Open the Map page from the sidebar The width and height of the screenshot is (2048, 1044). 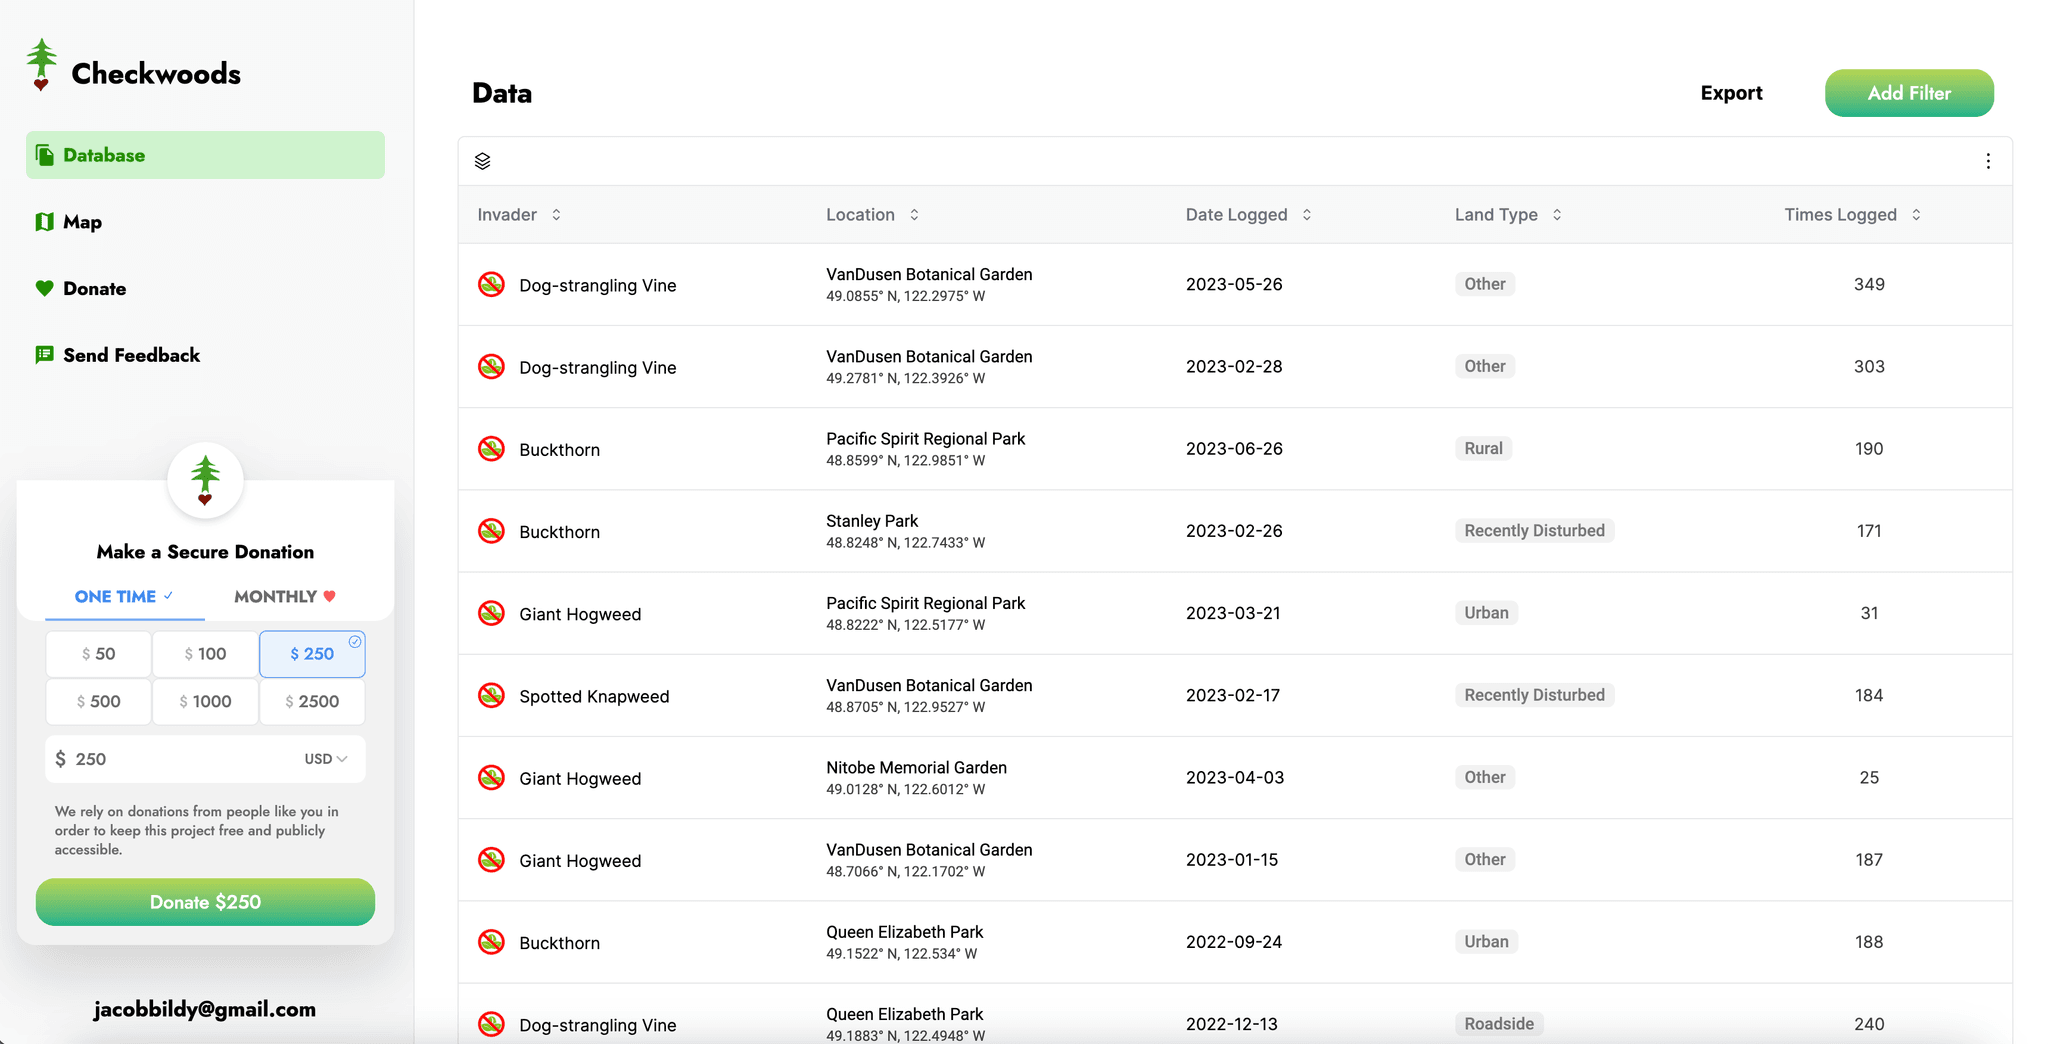[84, 221]
